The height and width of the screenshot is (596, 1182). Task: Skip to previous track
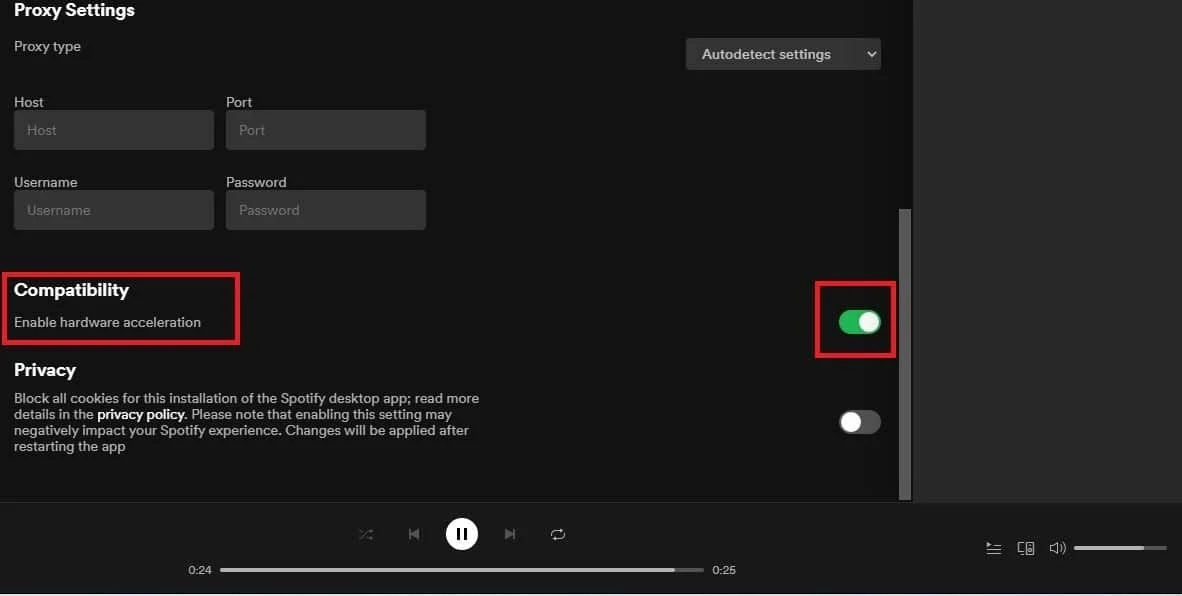click(414, 534)
